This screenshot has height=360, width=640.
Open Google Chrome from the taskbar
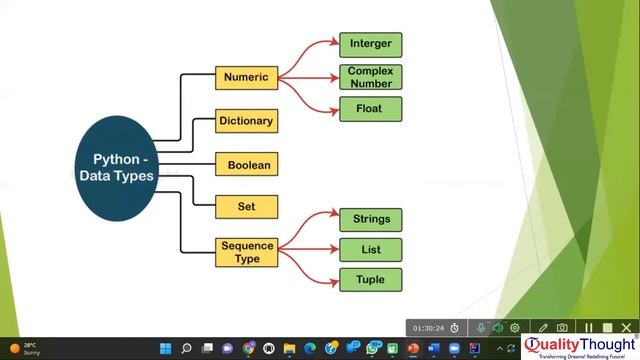coord(249,348)
